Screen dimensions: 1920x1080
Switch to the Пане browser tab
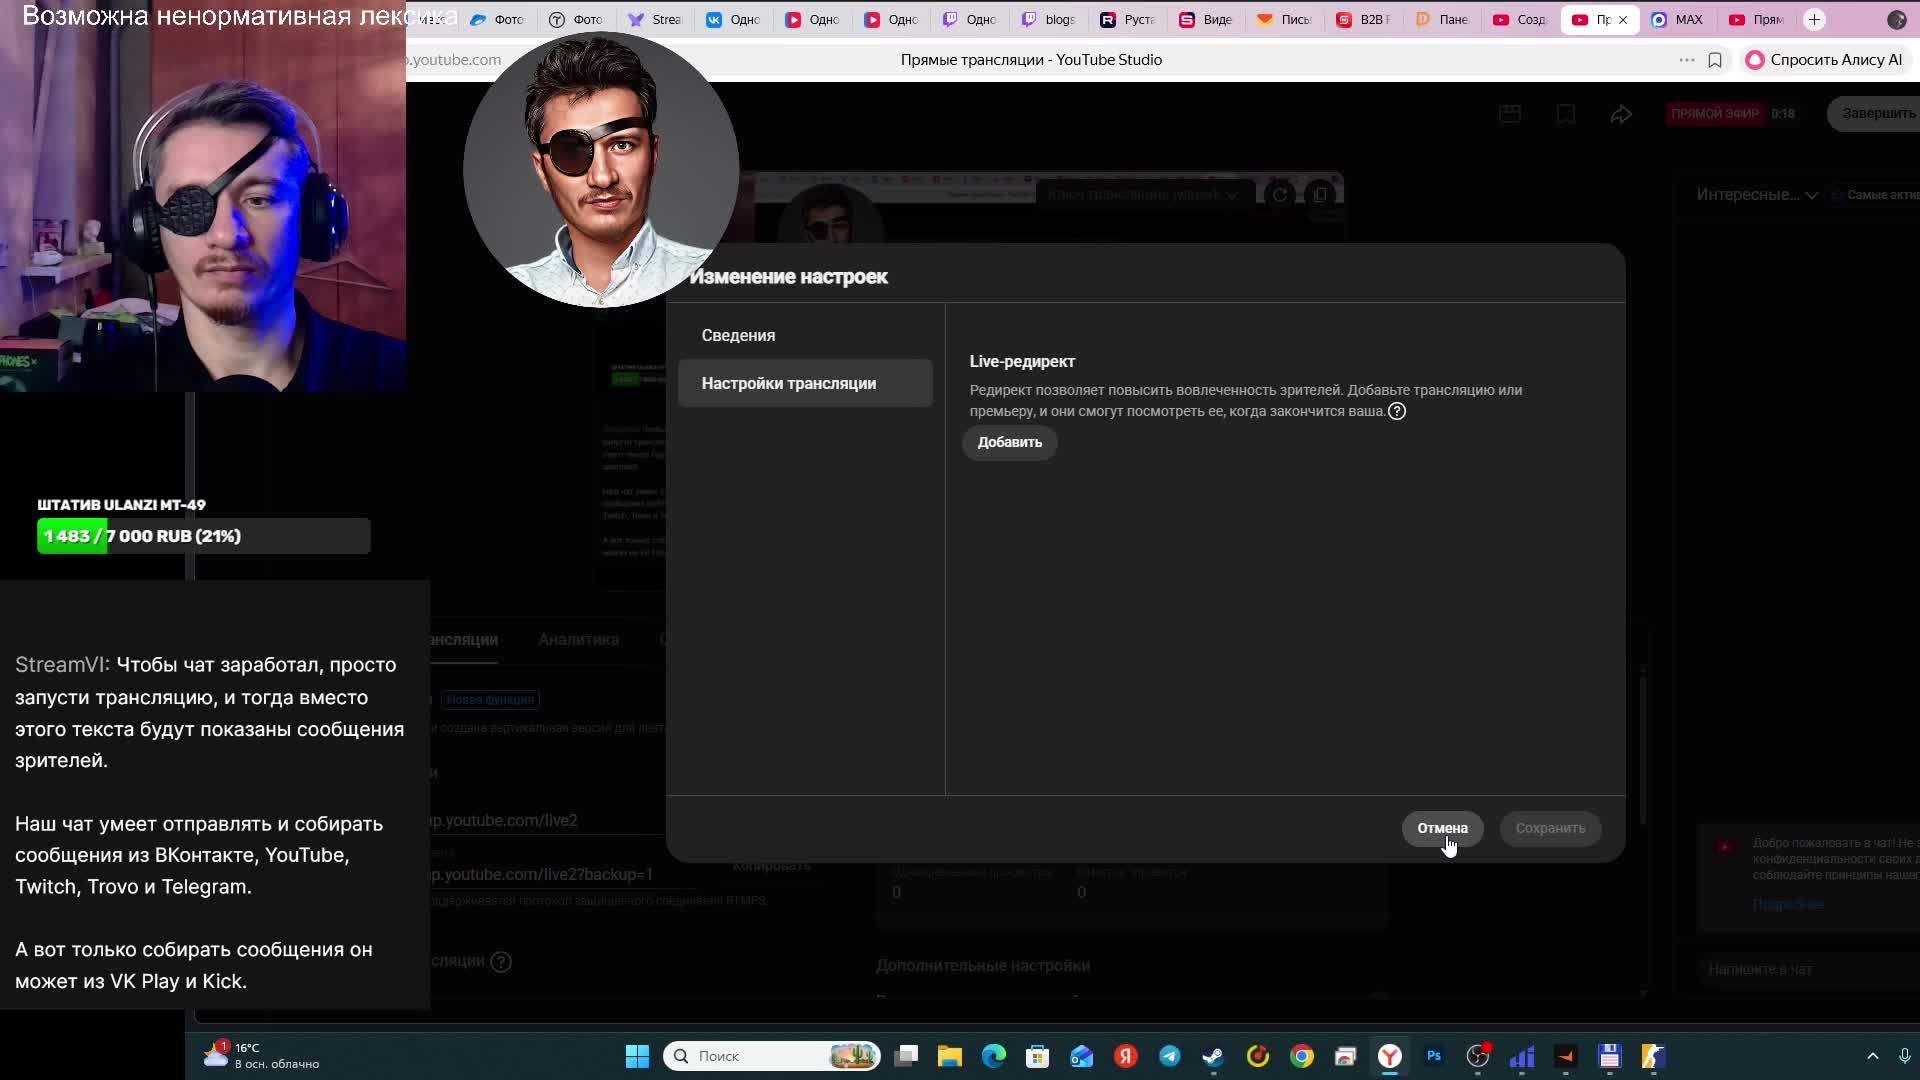click(1443, 20)
